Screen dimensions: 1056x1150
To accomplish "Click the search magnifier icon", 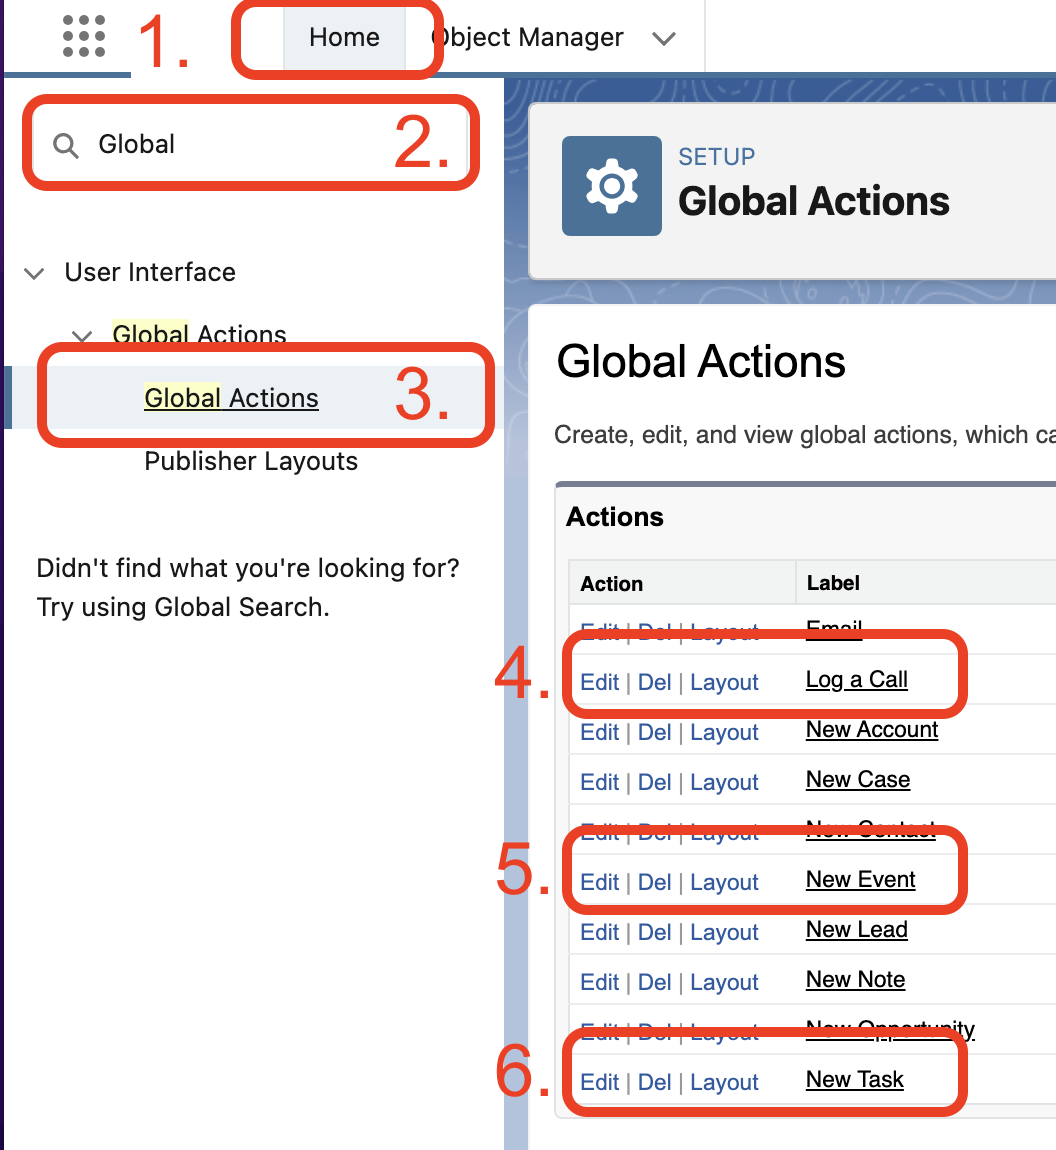I will pos(65,145).
